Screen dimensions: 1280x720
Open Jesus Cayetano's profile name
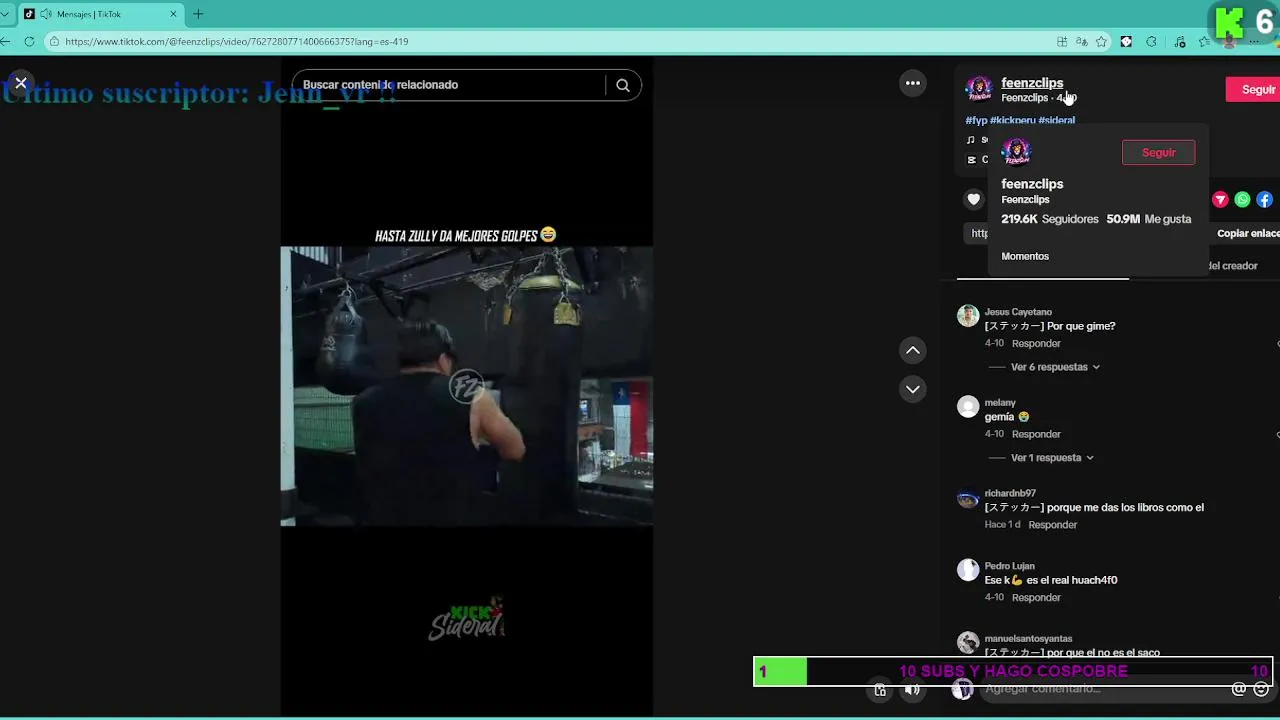1018,312
